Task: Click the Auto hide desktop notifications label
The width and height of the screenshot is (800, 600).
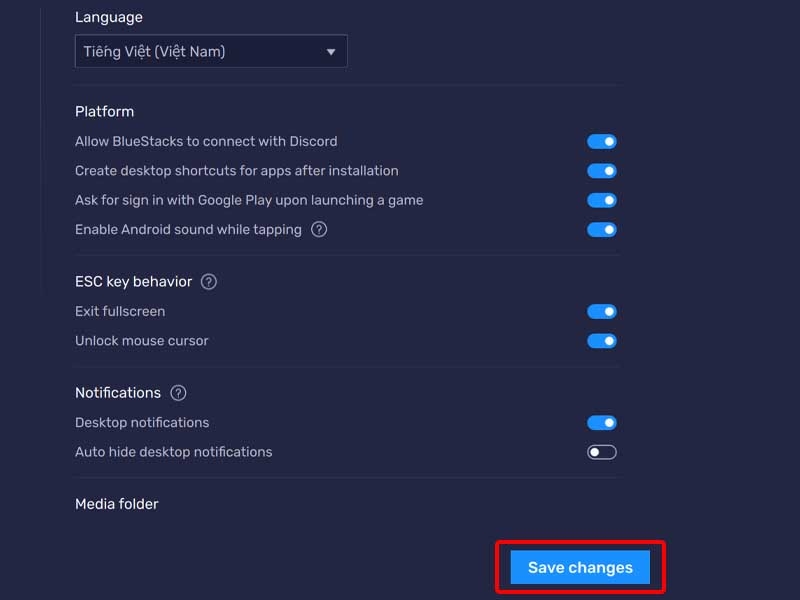Action: (x=173, y=452)
